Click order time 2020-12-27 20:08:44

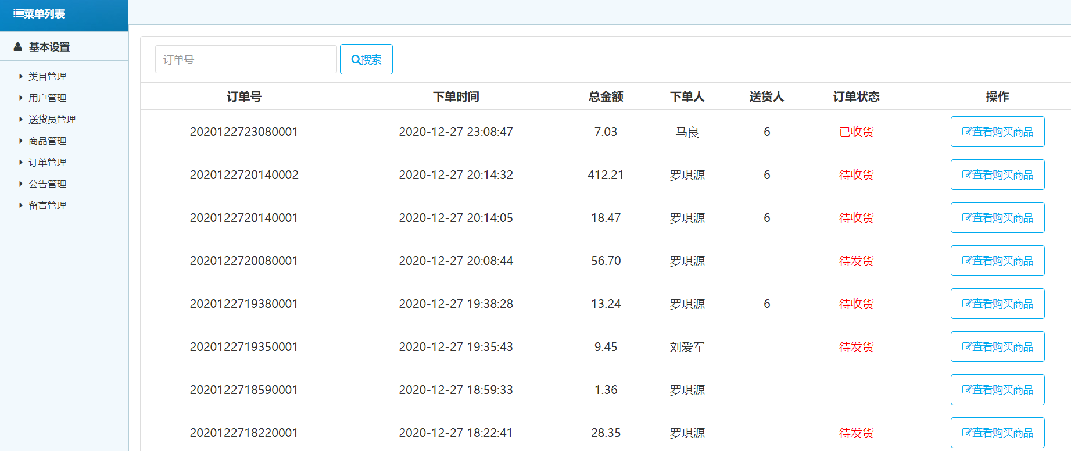pos(456,261)
